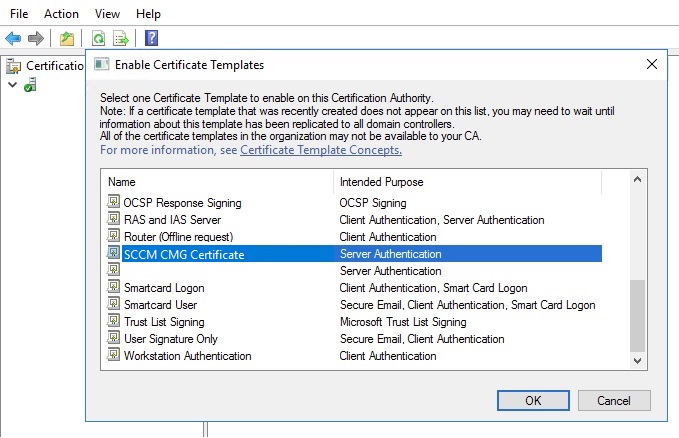Click the Up one level folder icon
679x438 pixels.
tap(67, 39)
